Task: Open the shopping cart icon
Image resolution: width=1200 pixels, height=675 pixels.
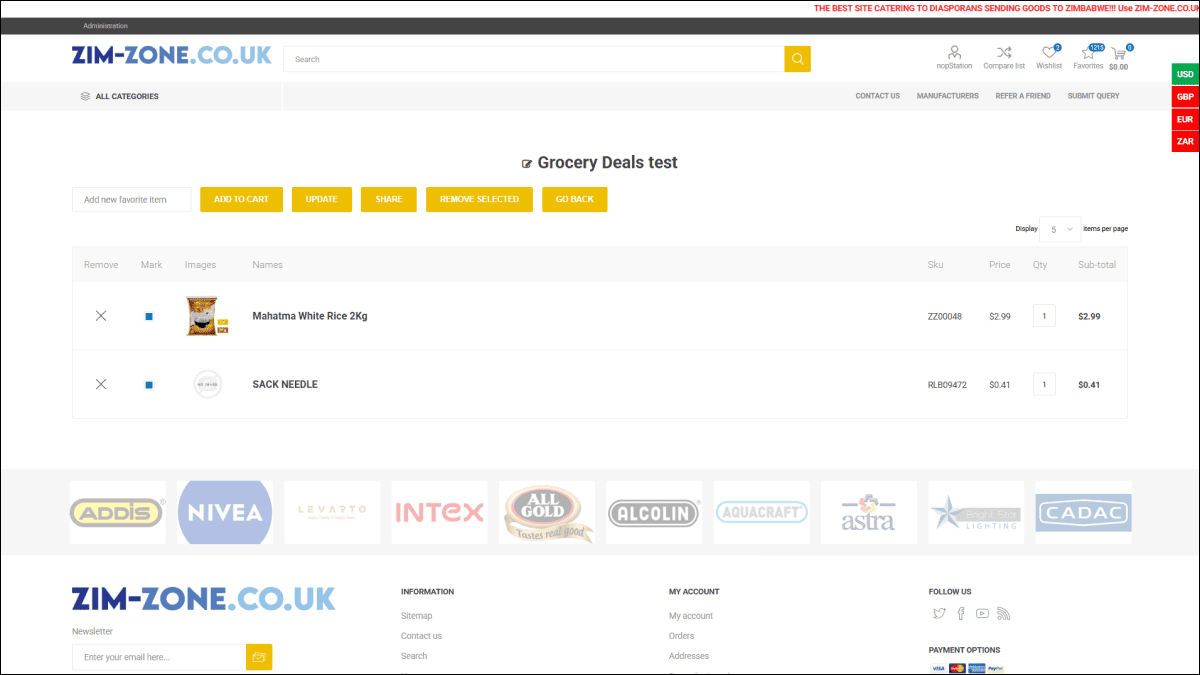Action: 1119,53
